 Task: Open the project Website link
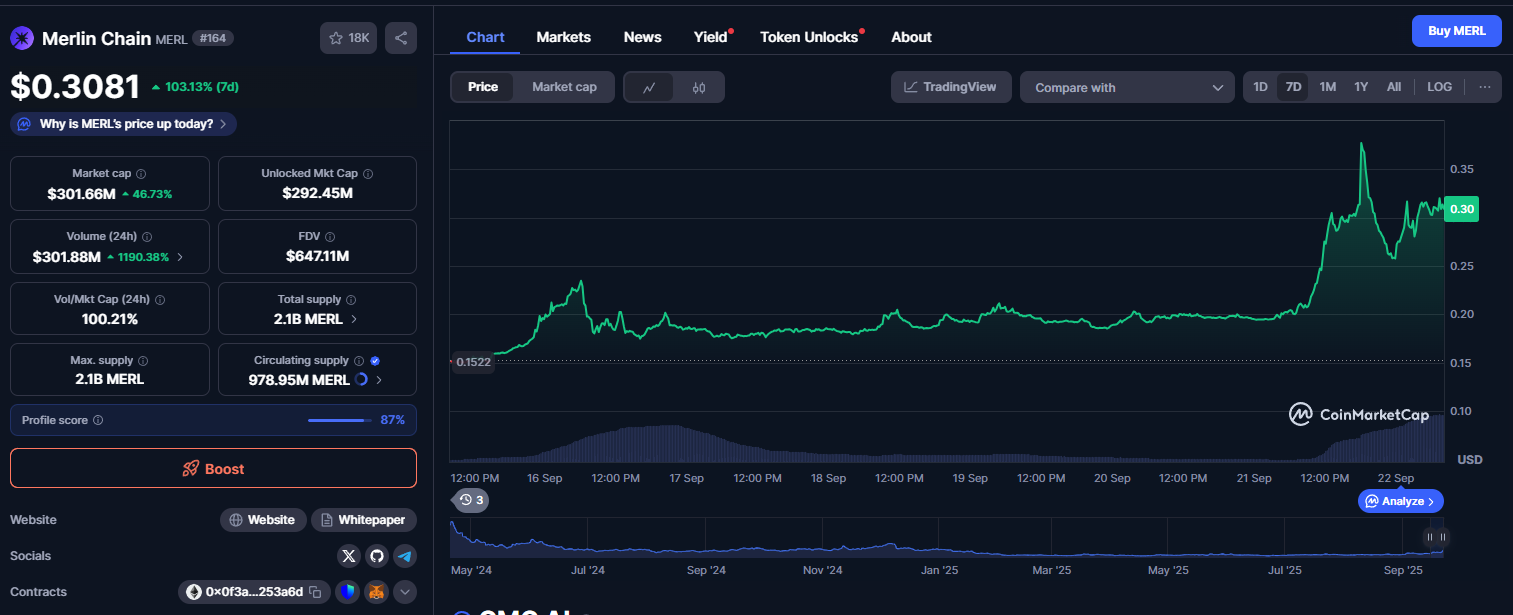(x=263, y=520)
